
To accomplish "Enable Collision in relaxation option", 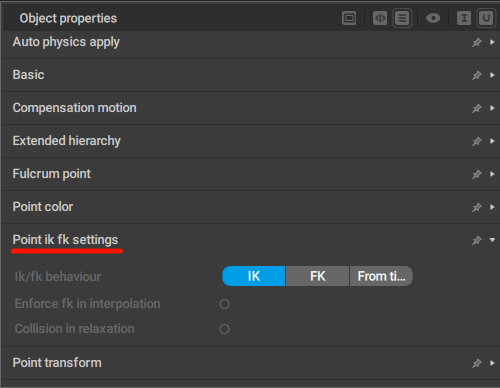I will click(224, 329).
